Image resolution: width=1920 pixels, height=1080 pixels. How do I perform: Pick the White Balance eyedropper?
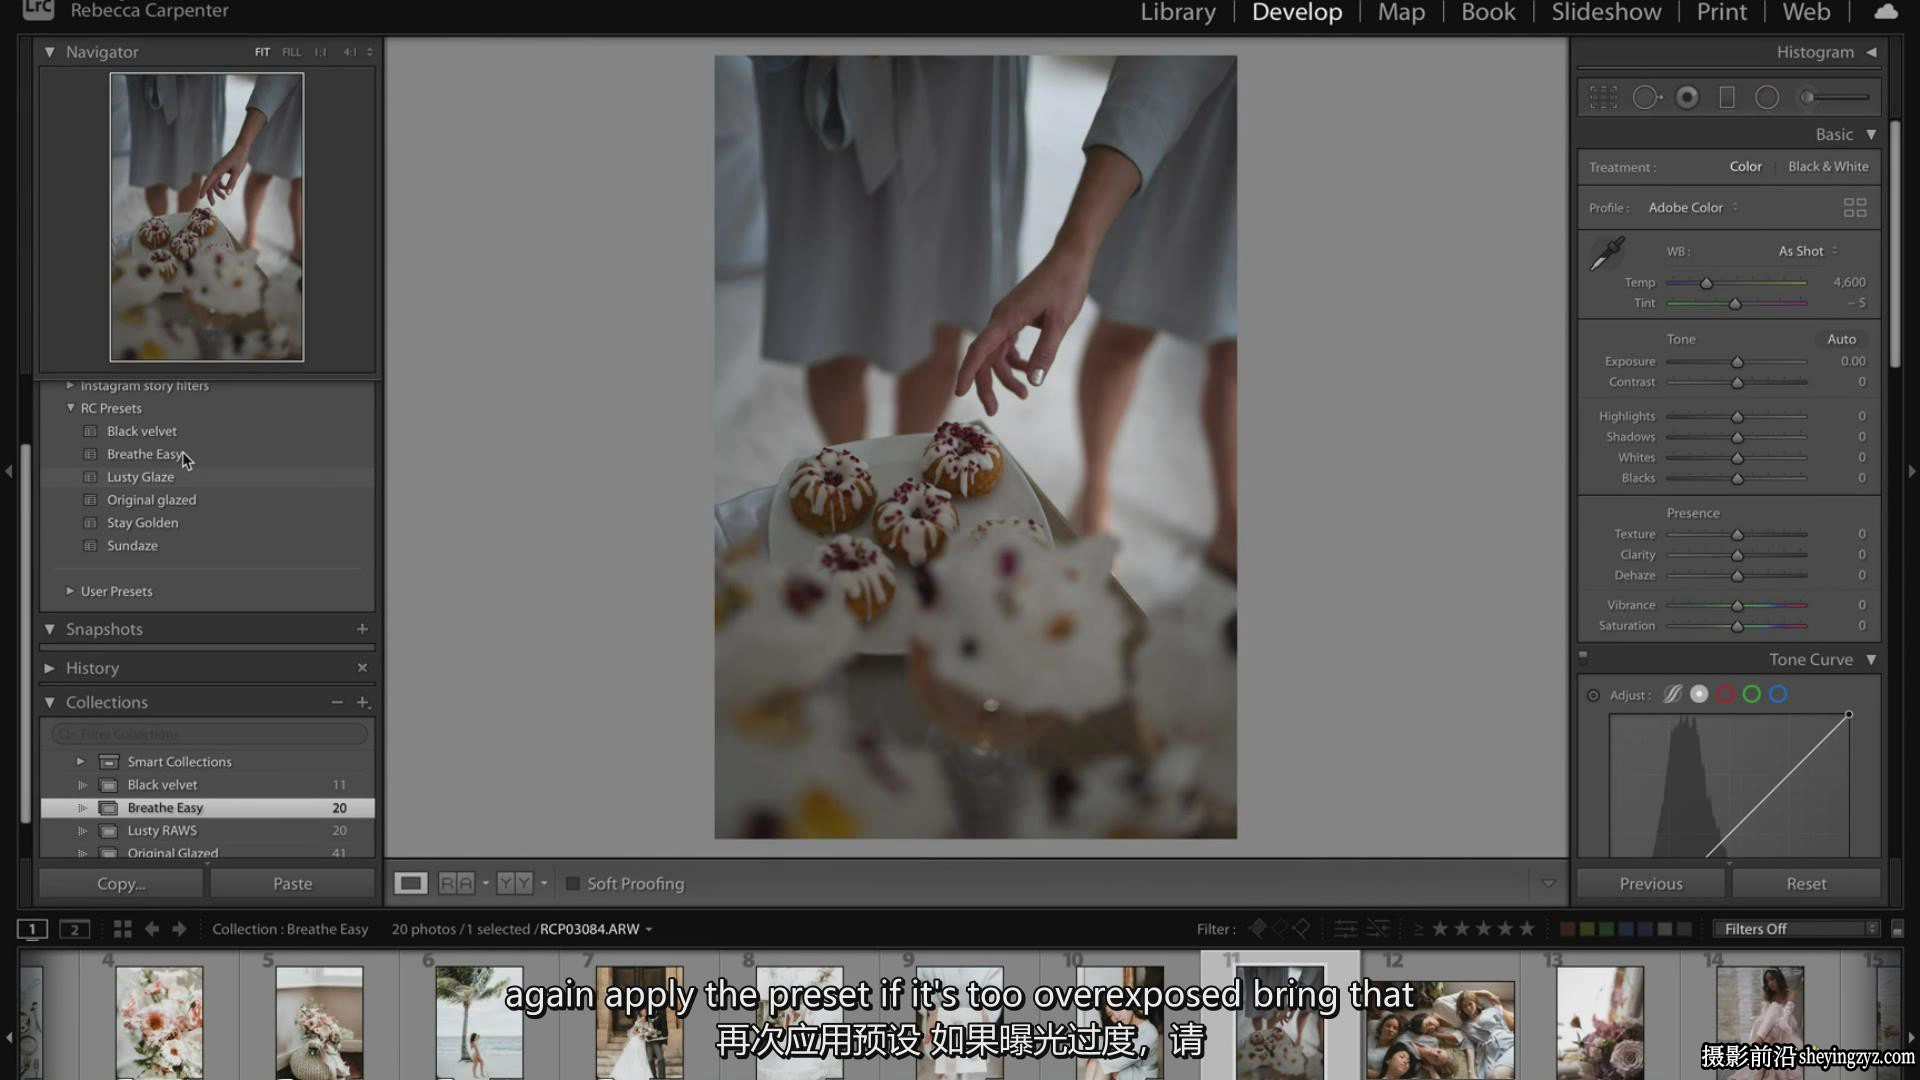pos(1607,254)
